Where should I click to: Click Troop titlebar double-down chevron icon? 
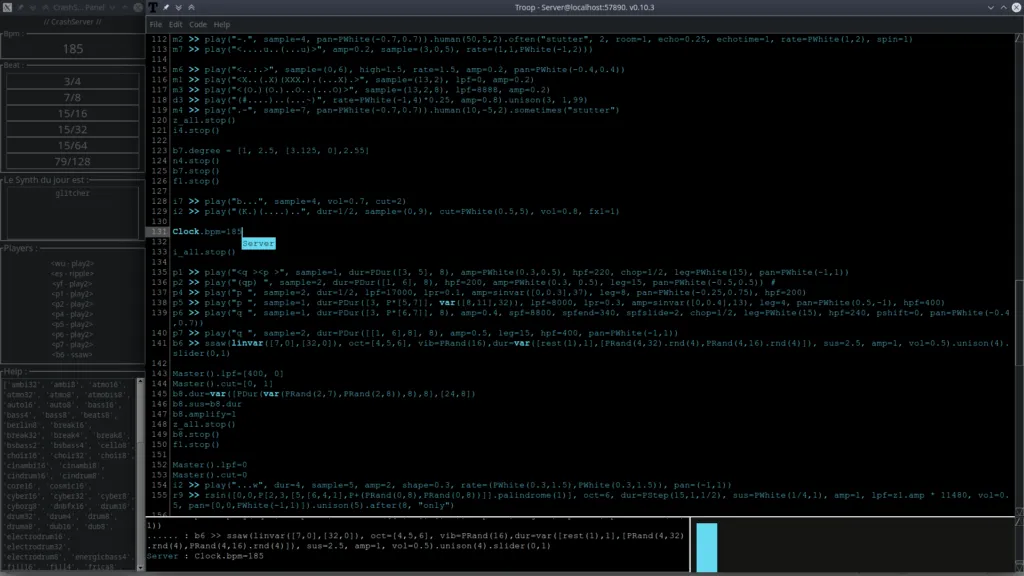coord(178,7)
